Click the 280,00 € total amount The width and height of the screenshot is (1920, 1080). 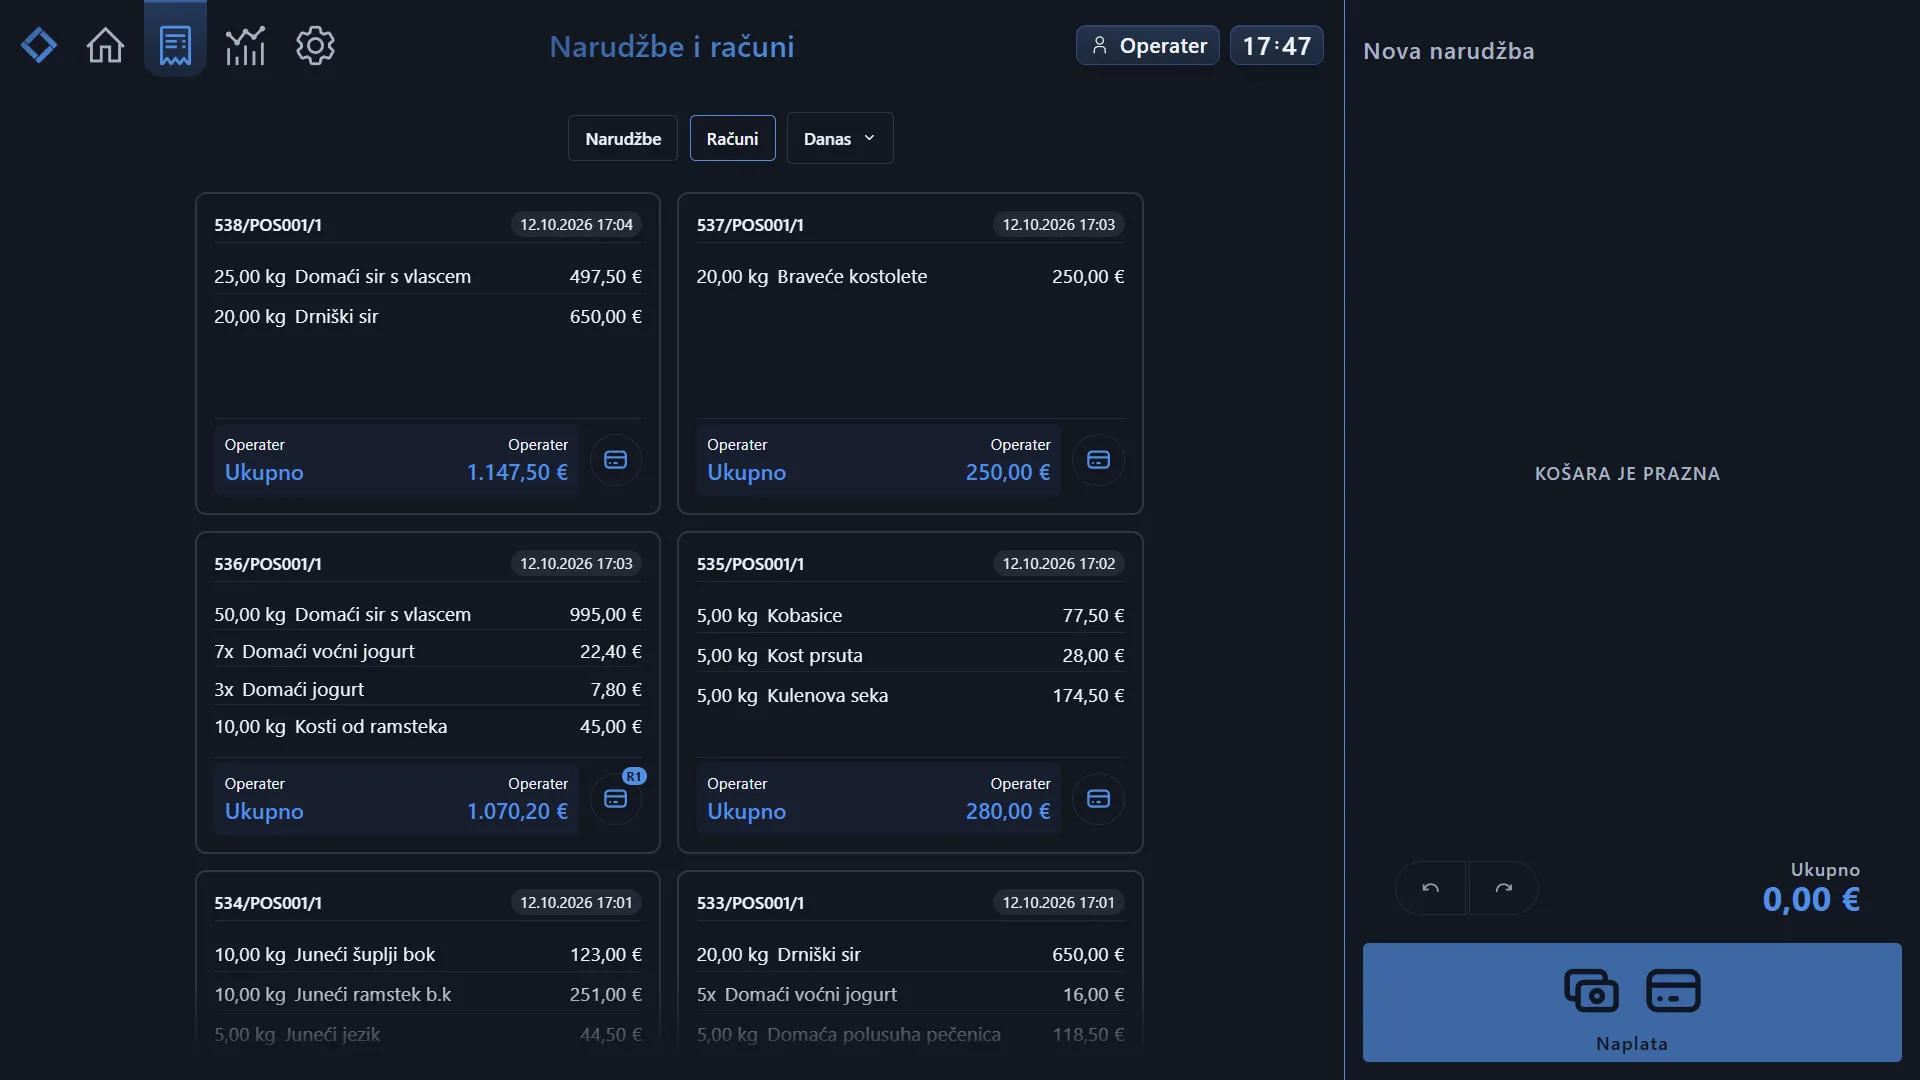pos(1008,812)
